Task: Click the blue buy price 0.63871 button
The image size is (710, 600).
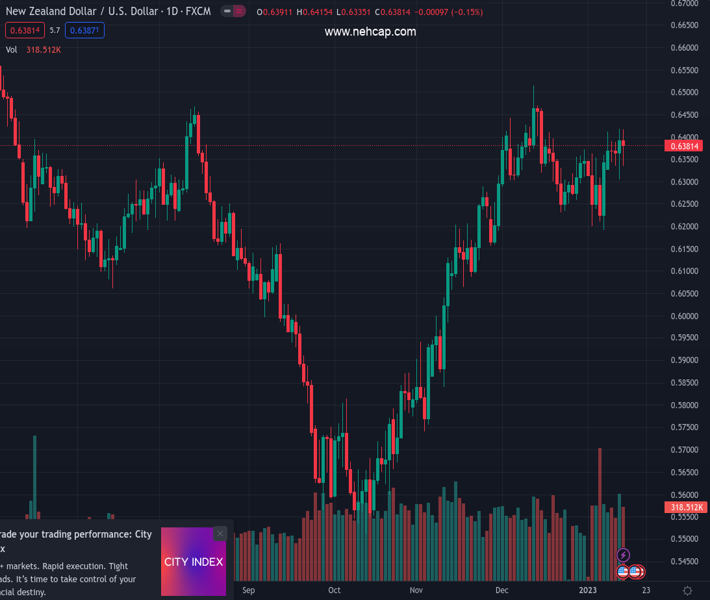Action: 85,31
